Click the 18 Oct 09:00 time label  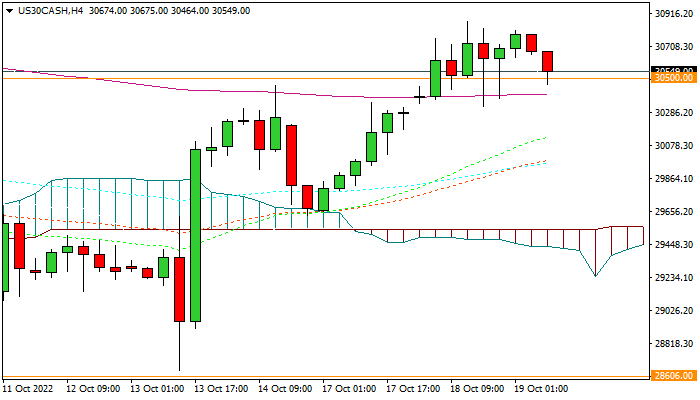[475, 388]
